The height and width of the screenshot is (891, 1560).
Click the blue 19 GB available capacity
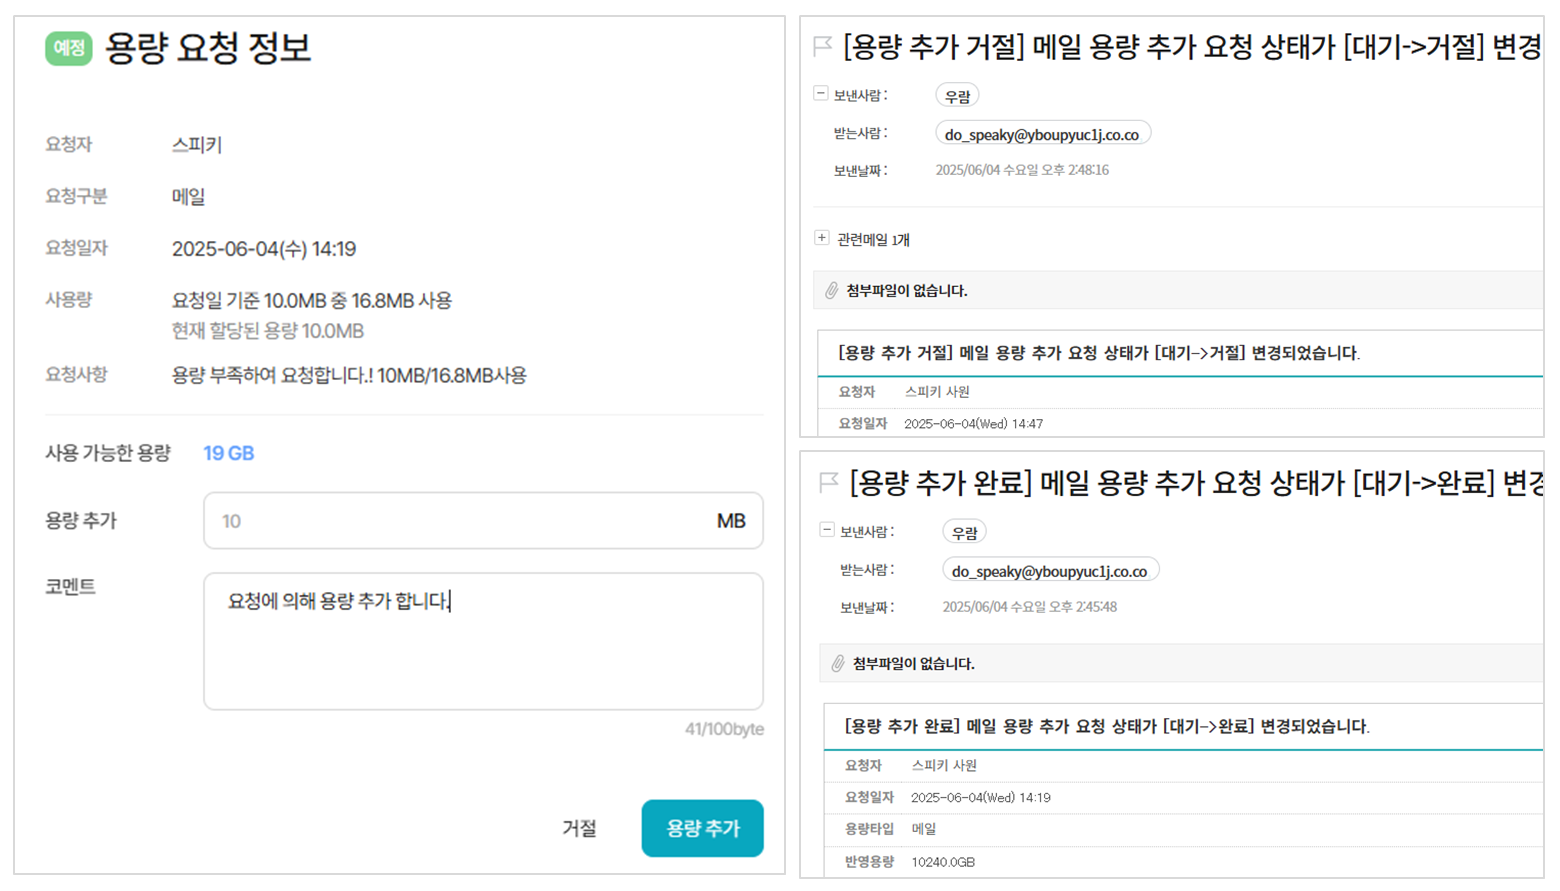pos(229,454)
